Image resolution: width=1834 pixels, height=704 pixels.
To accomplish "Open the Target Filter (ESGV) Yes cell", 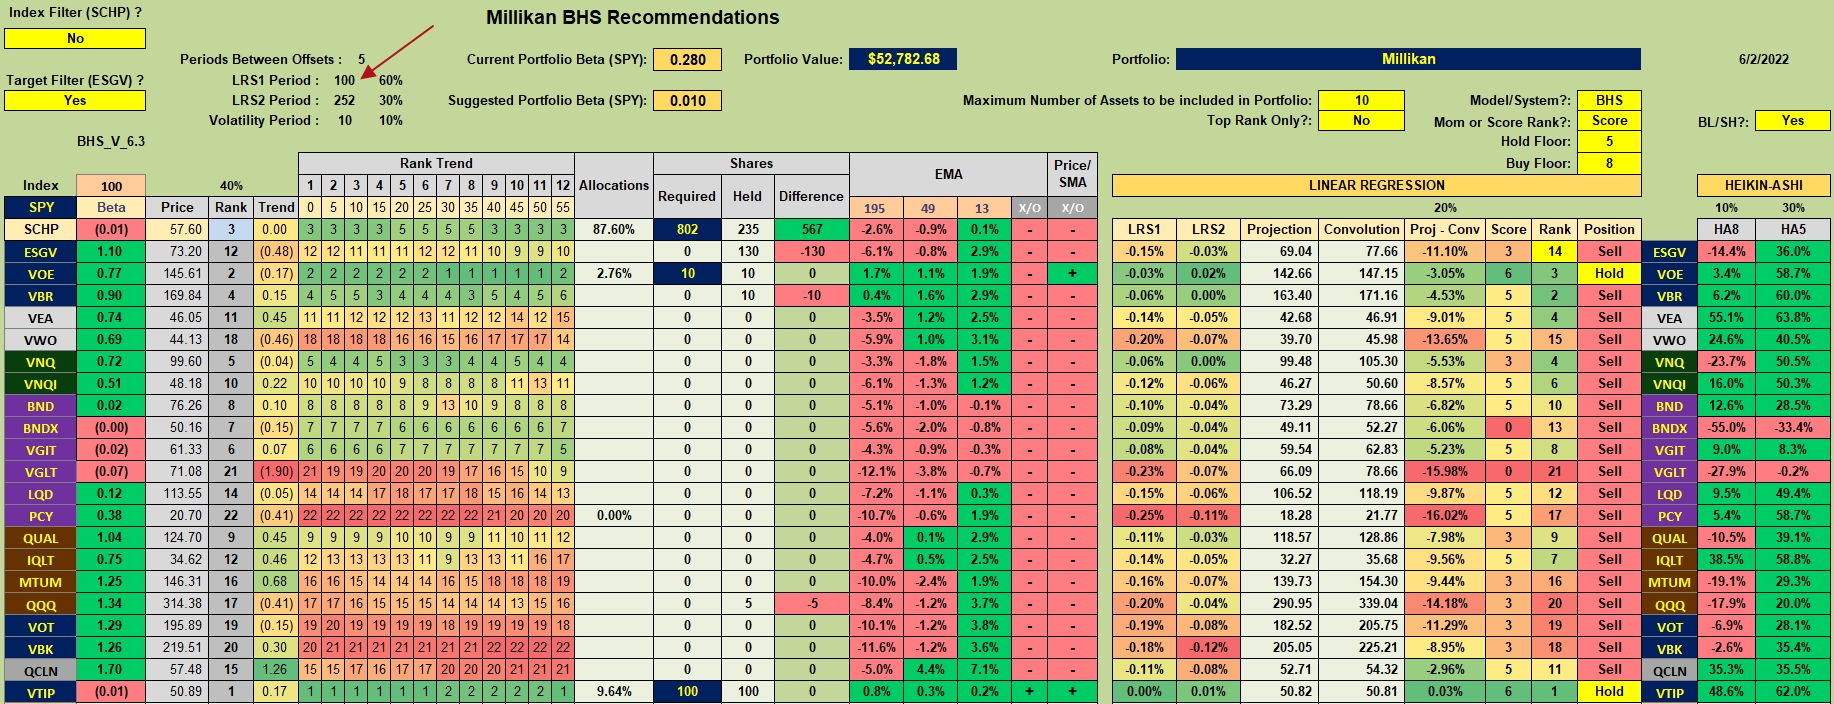I will [x=75, y=101].
